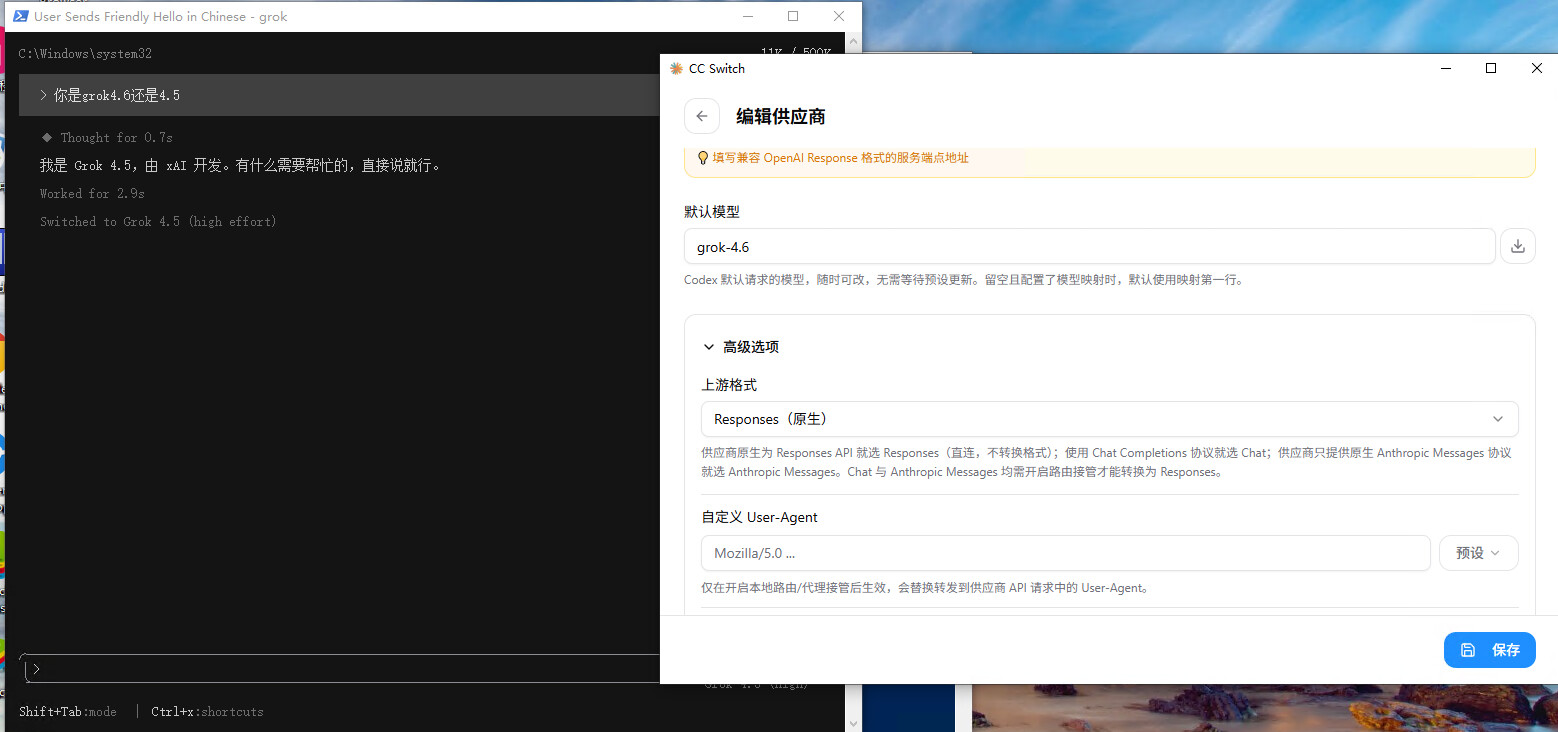Click Switched to Grok 4.5 (high effort) line

(158, 221)
